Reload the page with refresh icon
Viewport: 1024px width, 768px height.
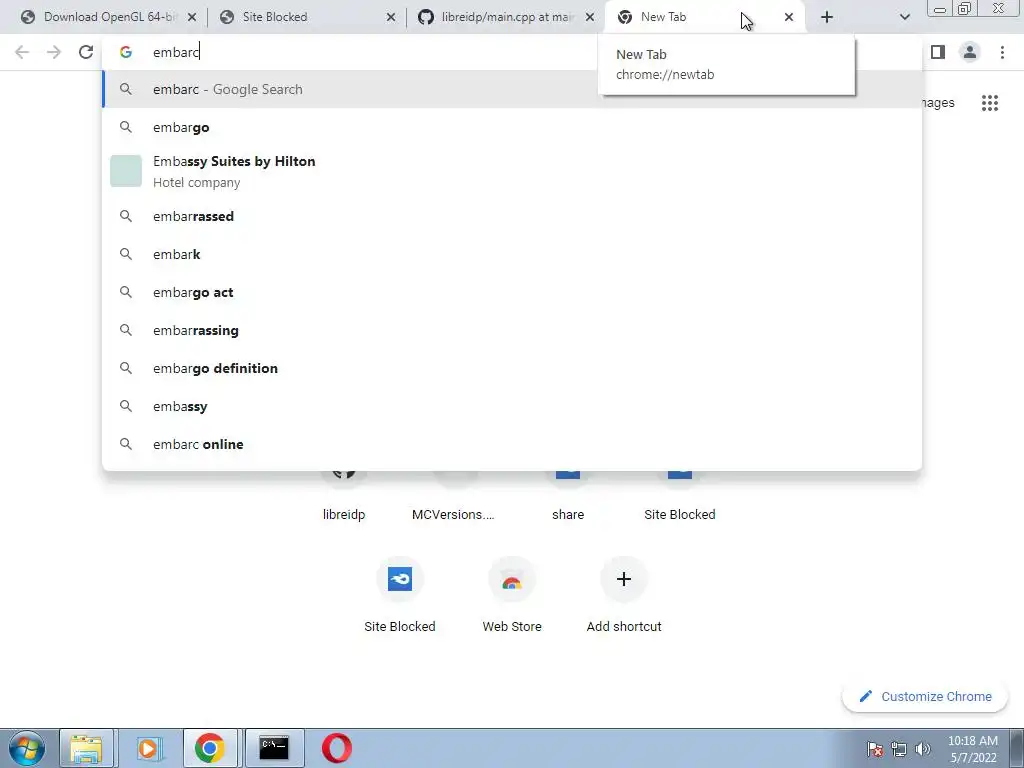tap(86, 52)
